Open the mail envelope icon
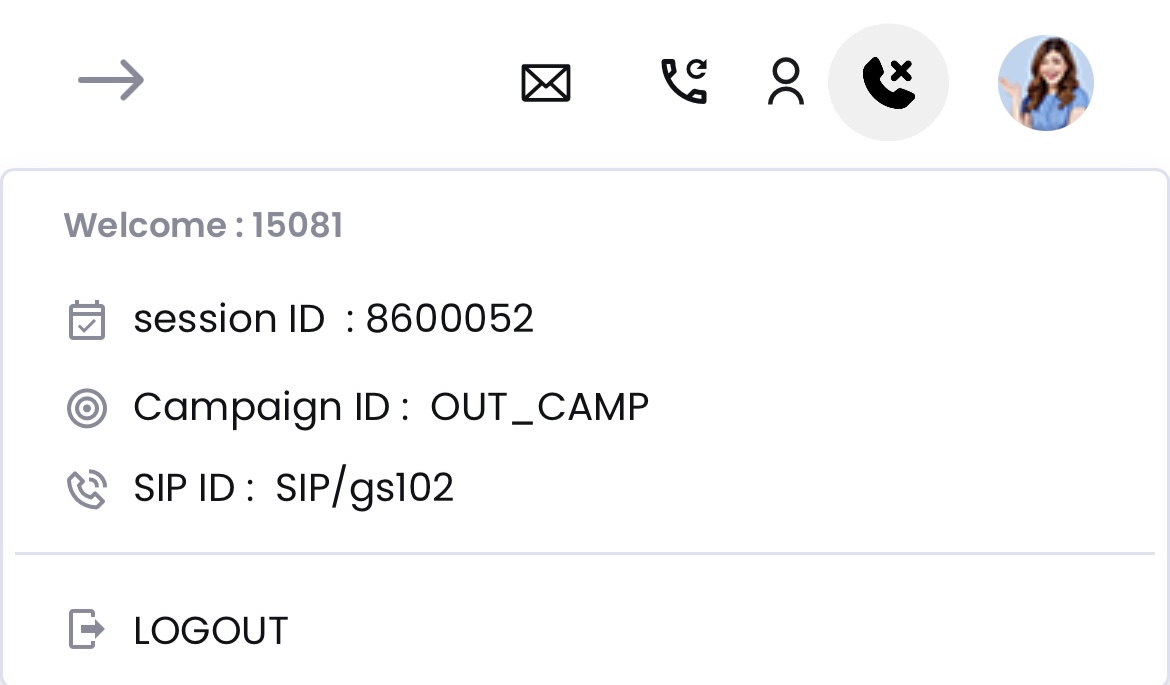Image resolution: width=1170 pixels, height=685 pixels. pyautogui.click(x=546, y=83)
